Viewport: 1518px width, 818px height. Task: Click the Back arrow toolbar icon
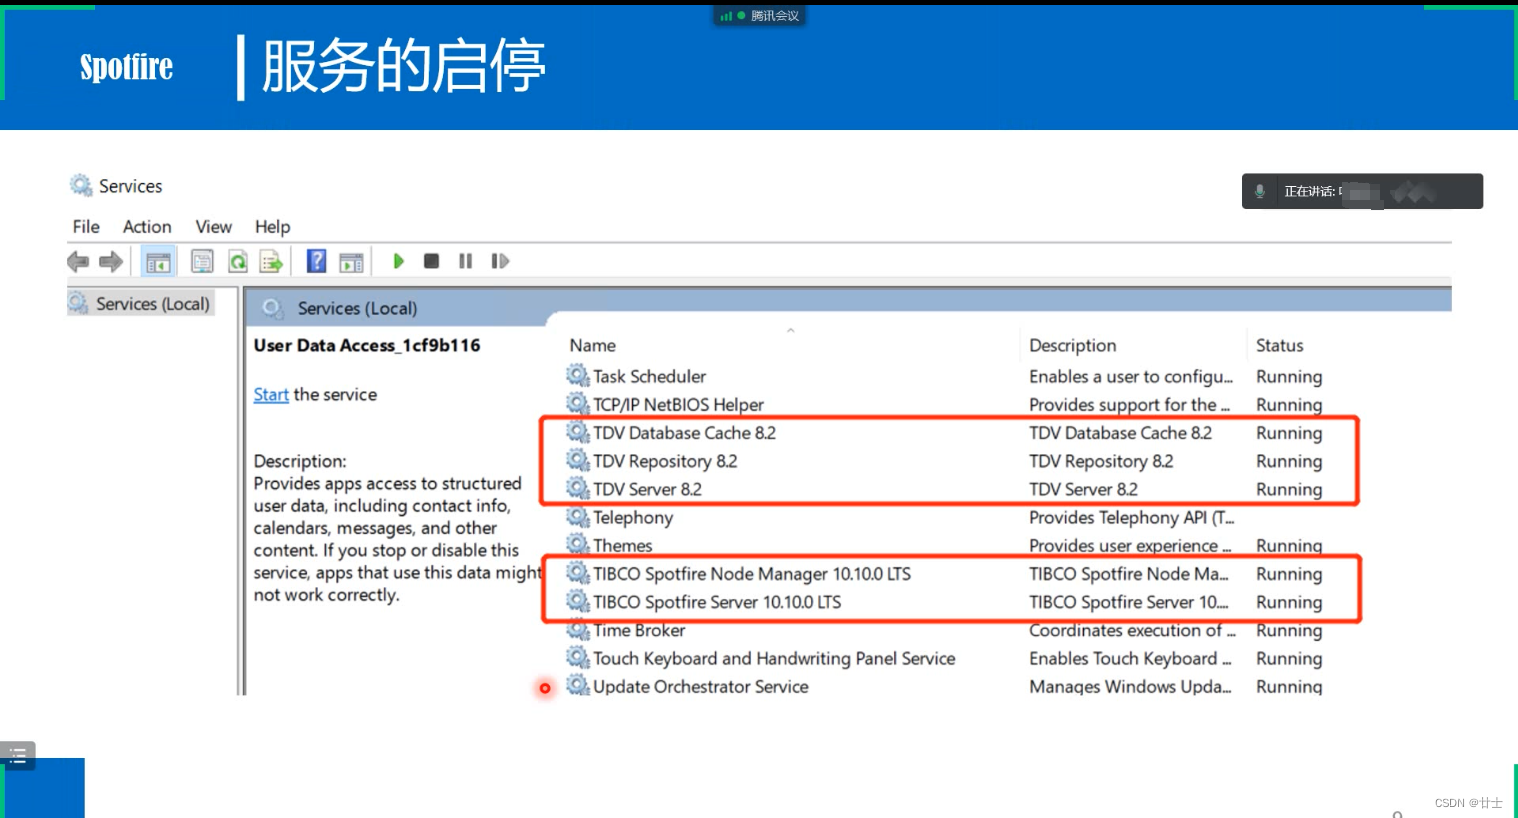pyautogui.click(x=78, y=262)
